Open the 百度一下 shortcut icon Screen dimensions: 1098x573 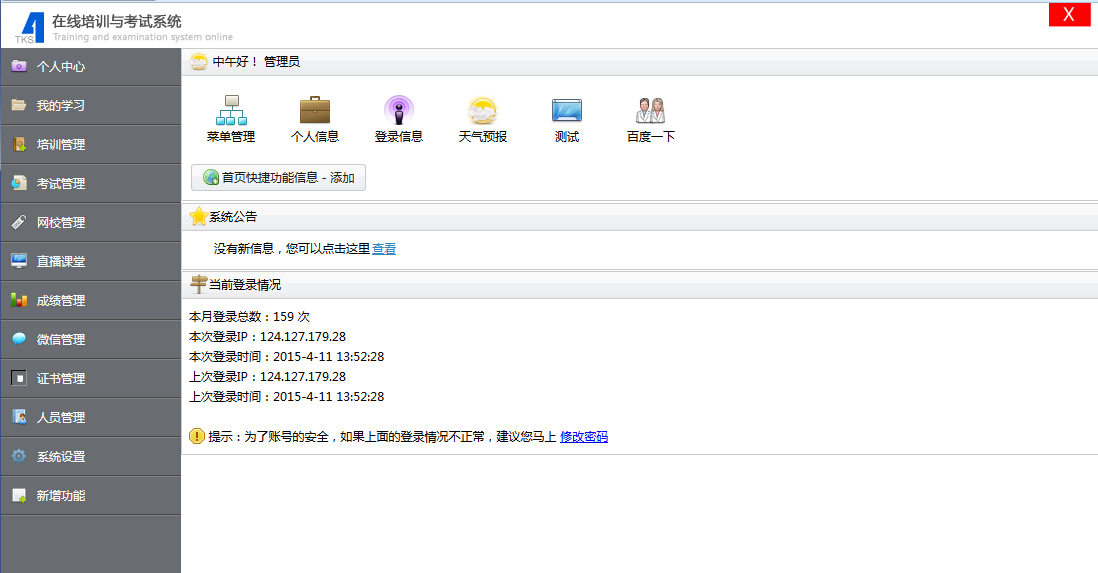coord(651,110)
